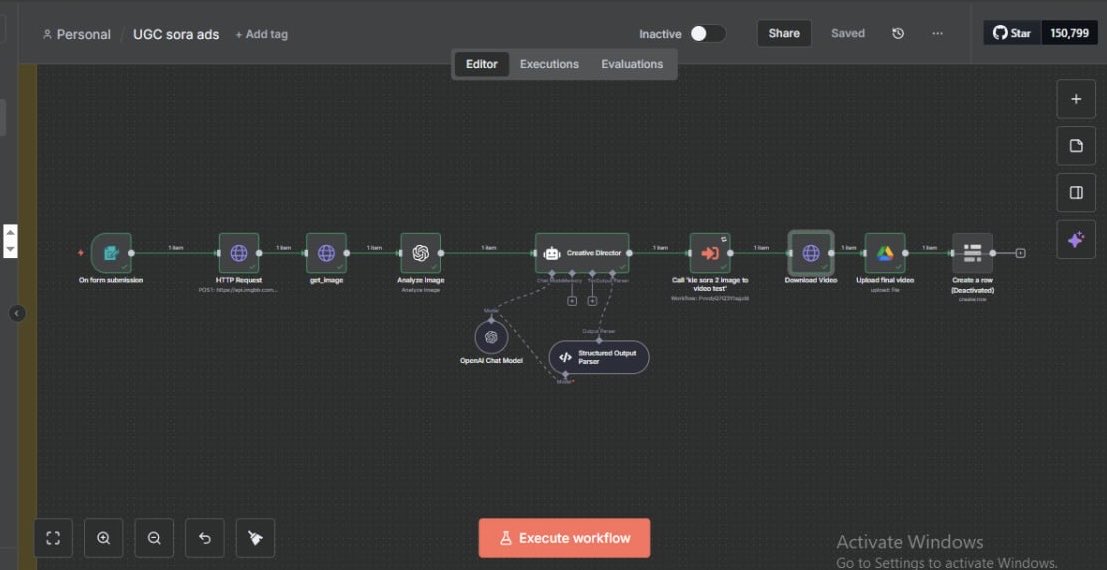Open the AI assistant sparkle button
Viewport: 1107px width, 570px height.
(x=1076, y=239)
